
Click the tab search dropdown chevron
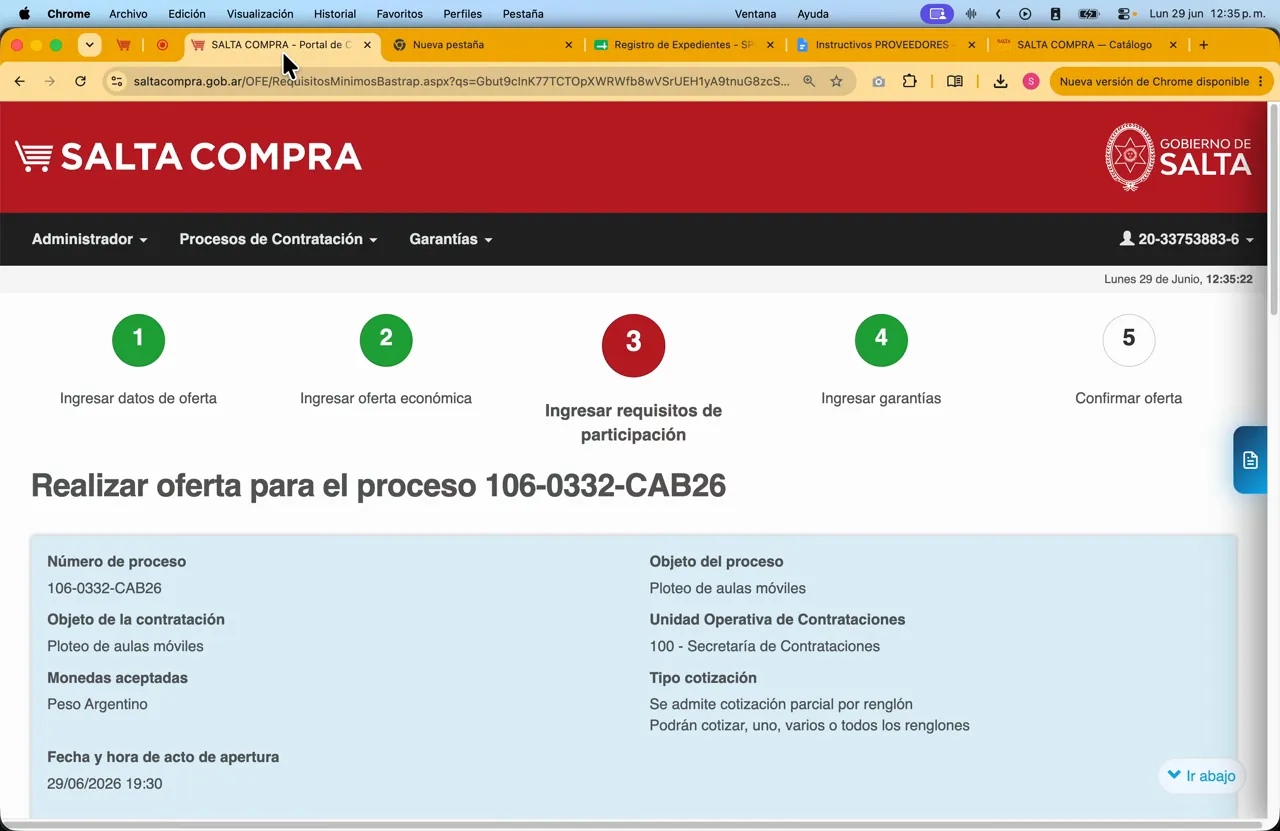point(90,45)
